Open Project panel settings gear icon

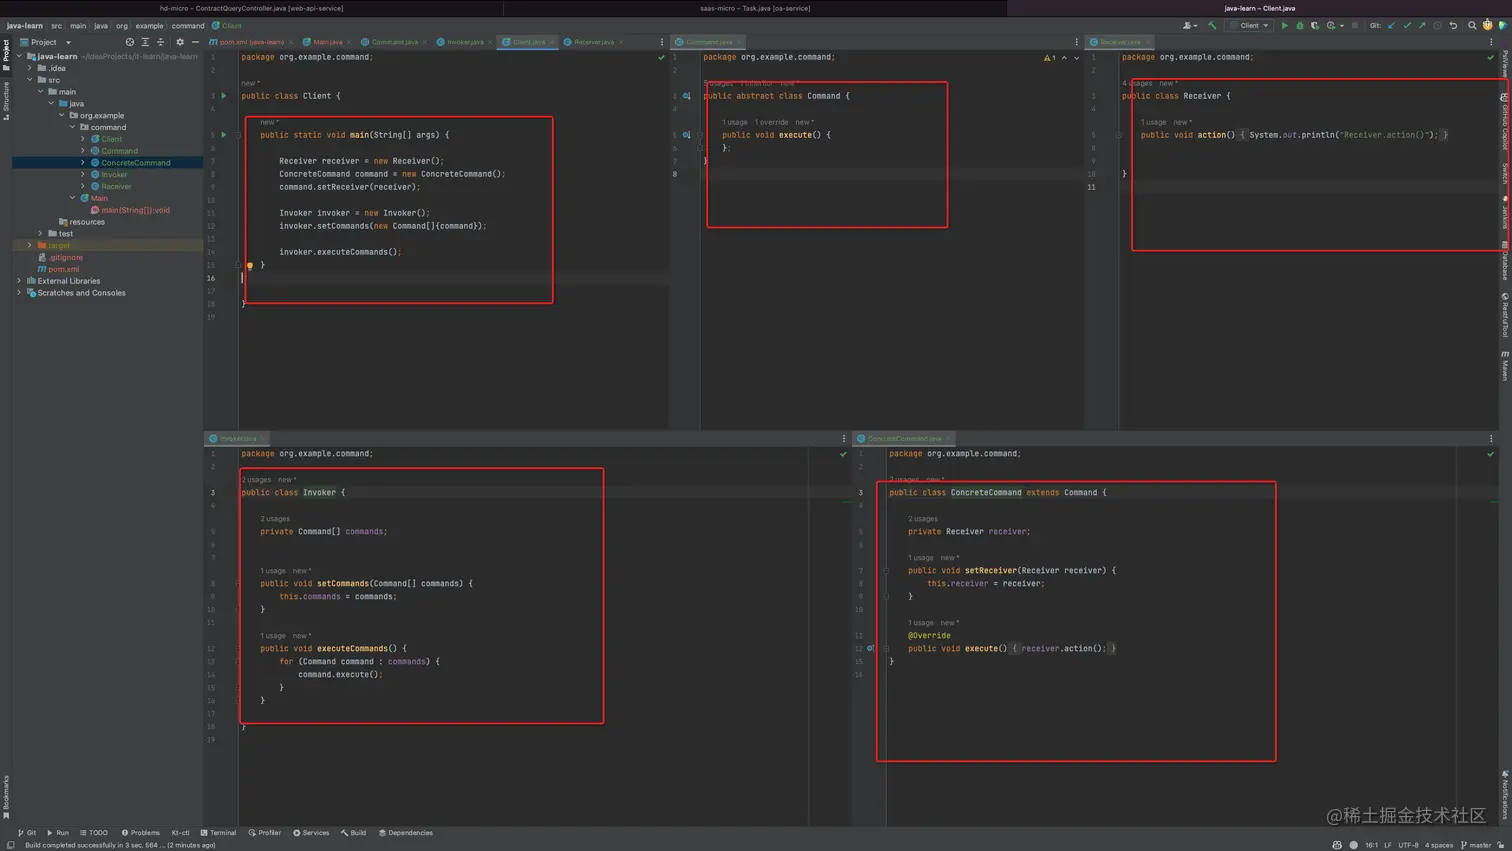point(180,42)
